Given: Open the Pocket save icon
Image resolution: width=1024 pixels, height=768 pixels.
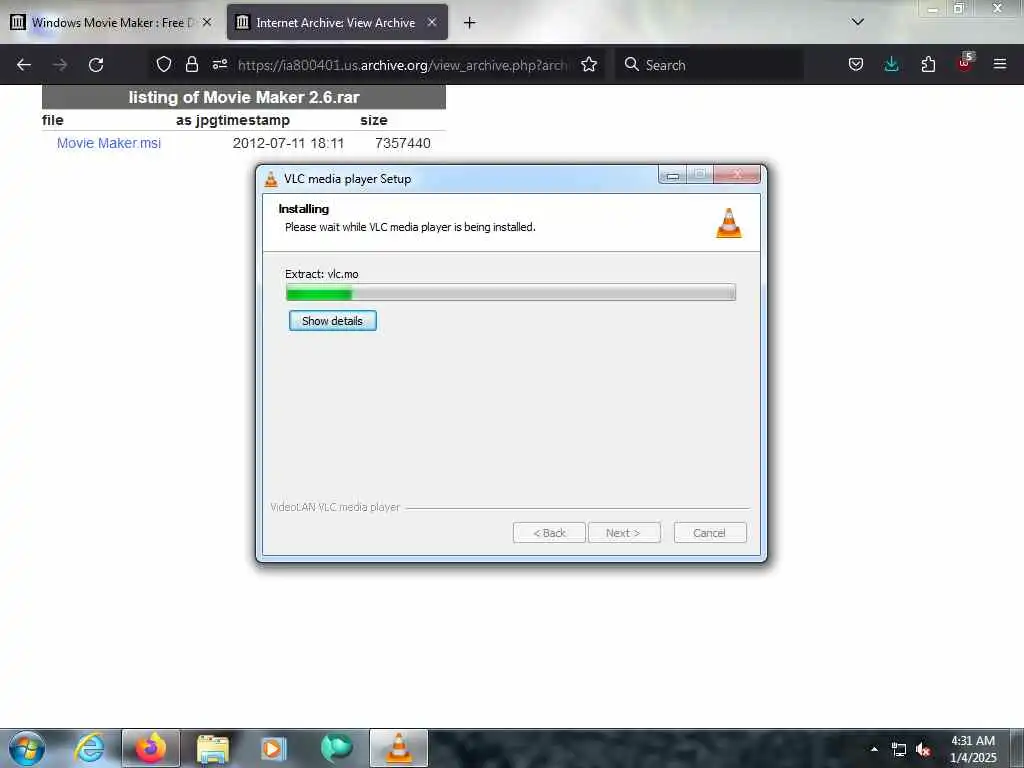Looking at the screenshot, I should point(856,64).
